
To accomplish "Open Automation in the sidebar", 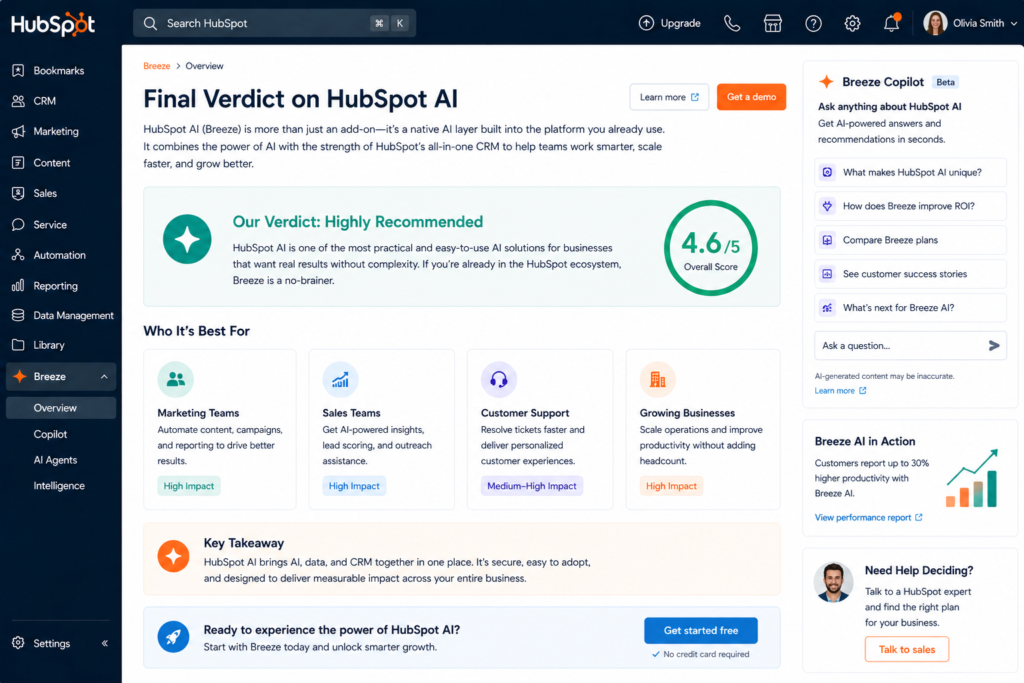I will pos(59,255).
